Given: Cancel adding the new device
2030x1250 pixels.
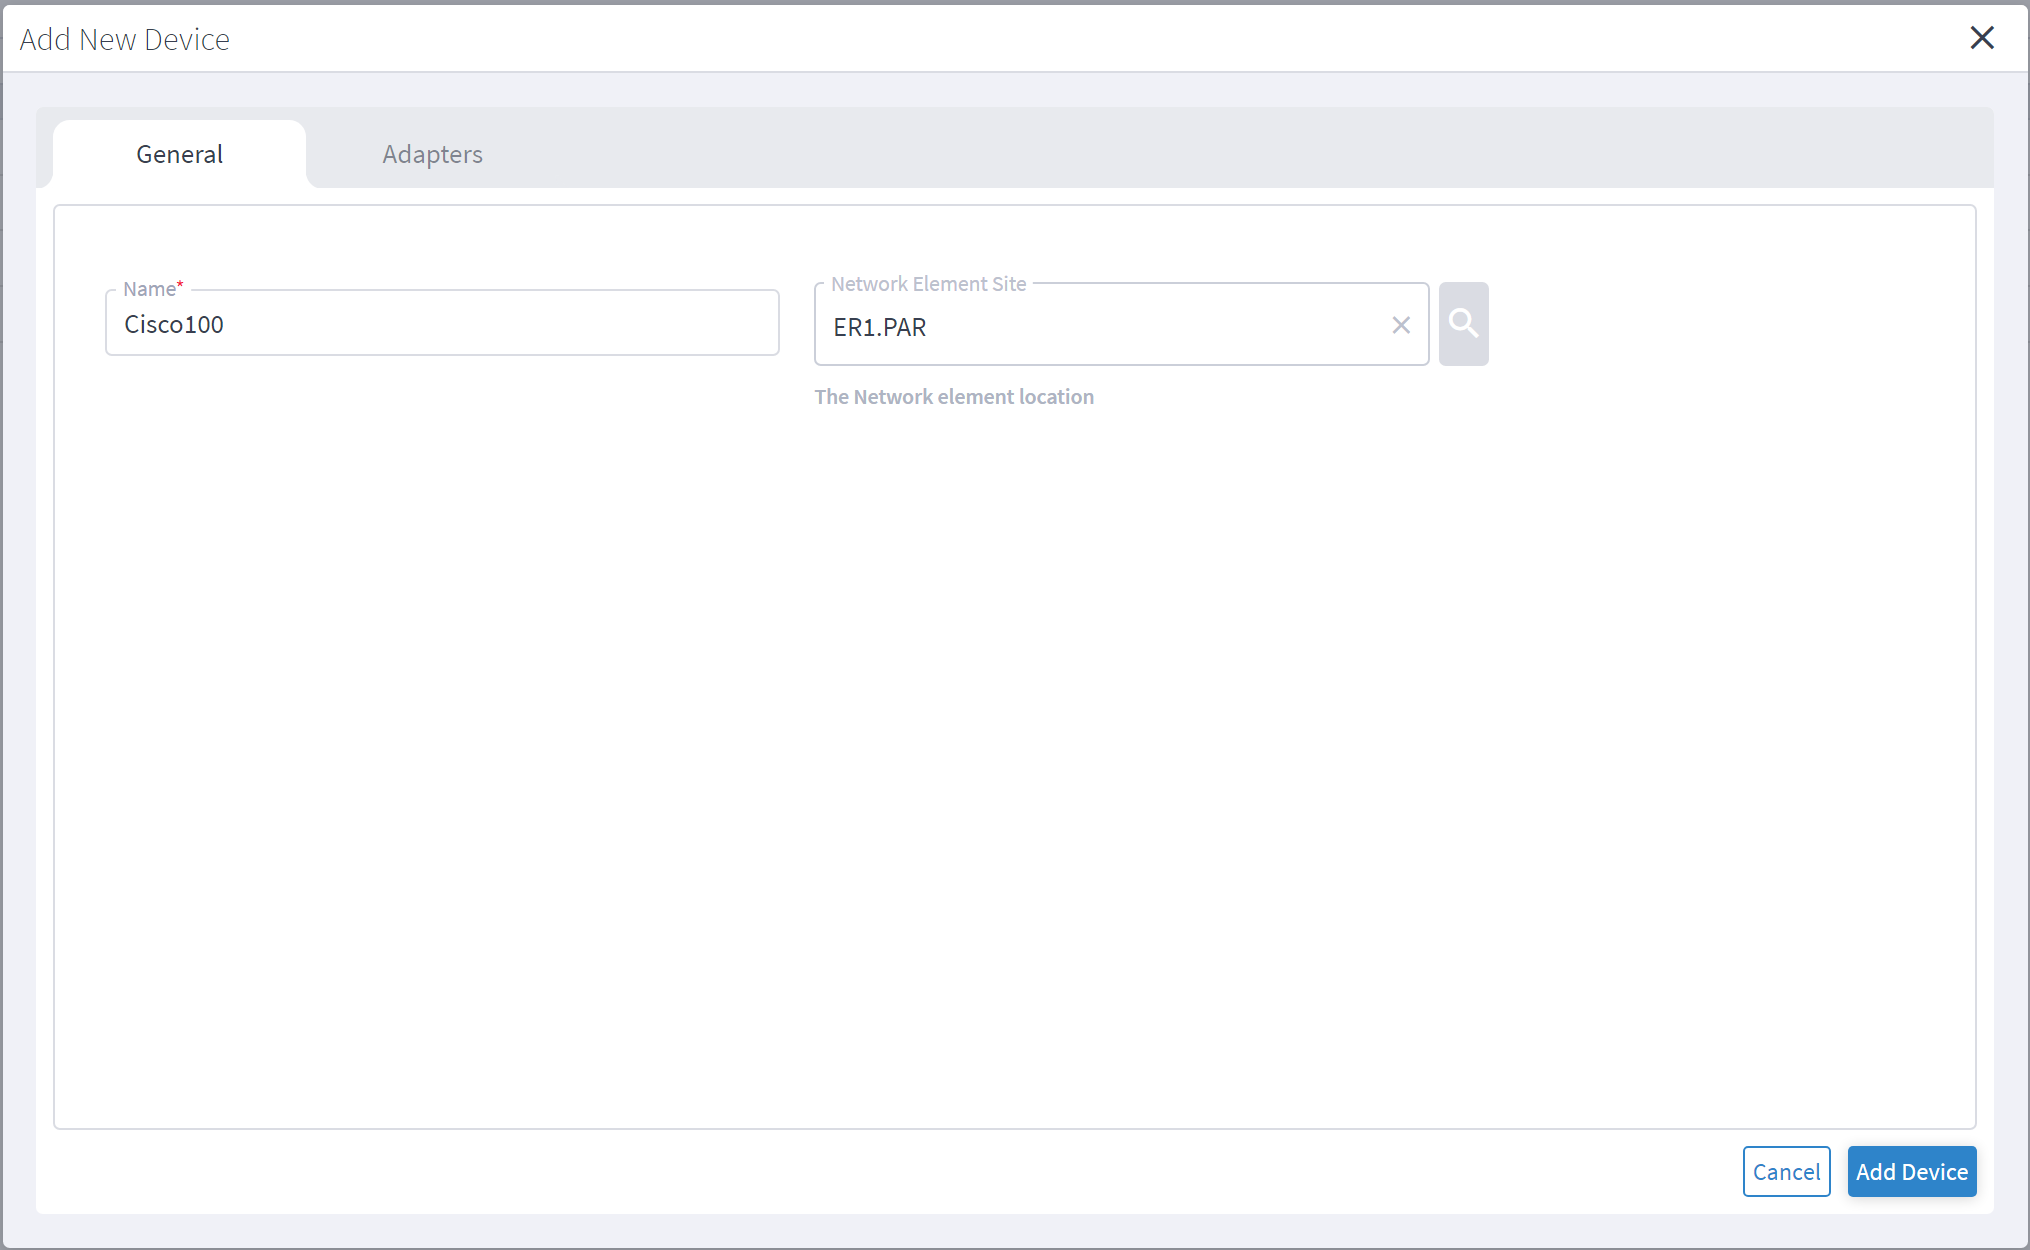Looking at the screenshot, I should tap(1786, 1171).
